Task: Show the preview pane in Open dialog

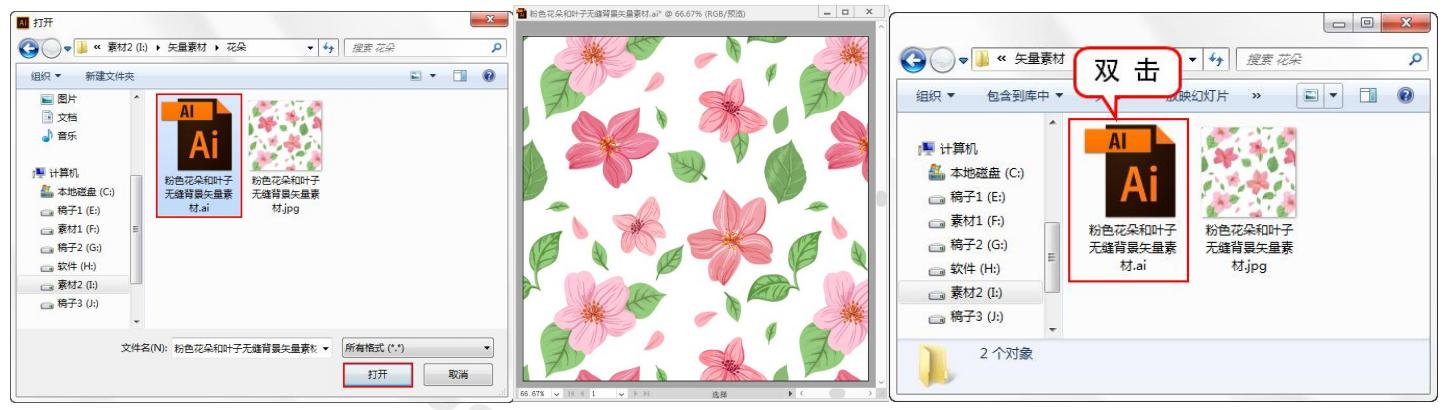Action: click(x=460, y=76)
